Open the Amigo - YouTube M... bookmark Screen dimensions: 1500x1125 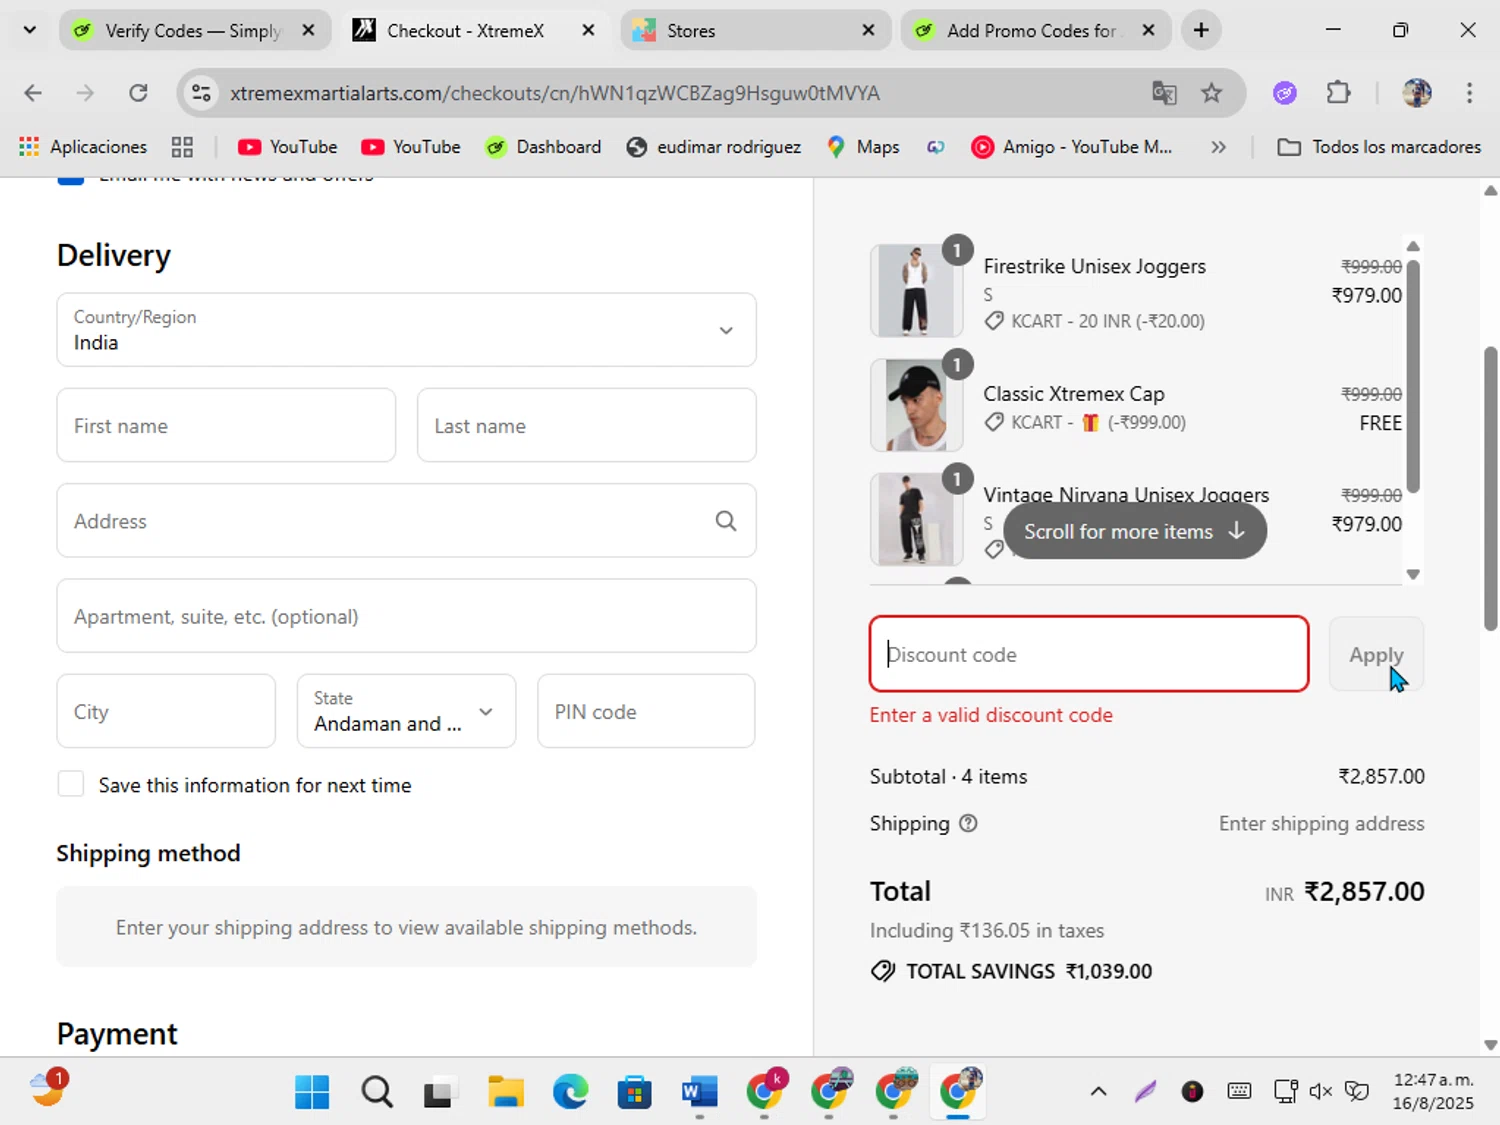(1072, 147)
